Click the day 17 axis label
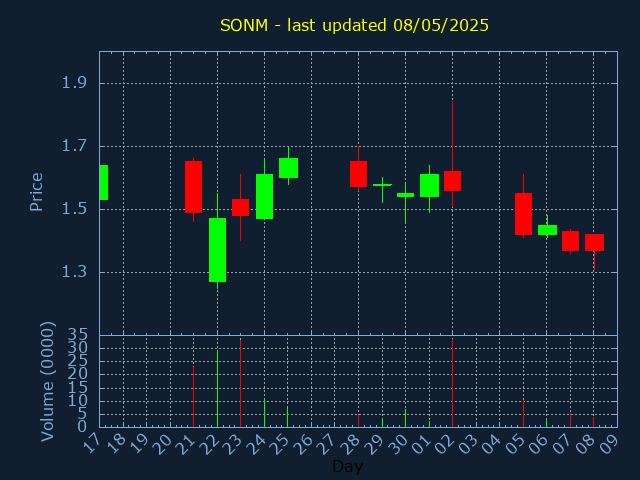Image resolution: width=640 pixels, height=480 pixels. pyautogui.click(x=92, y=444)
